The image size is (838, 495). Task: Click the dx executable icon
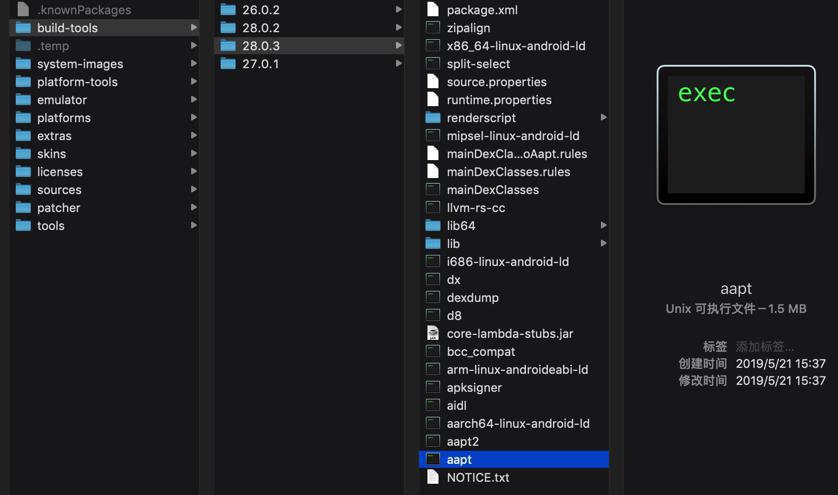pos(433,280)
